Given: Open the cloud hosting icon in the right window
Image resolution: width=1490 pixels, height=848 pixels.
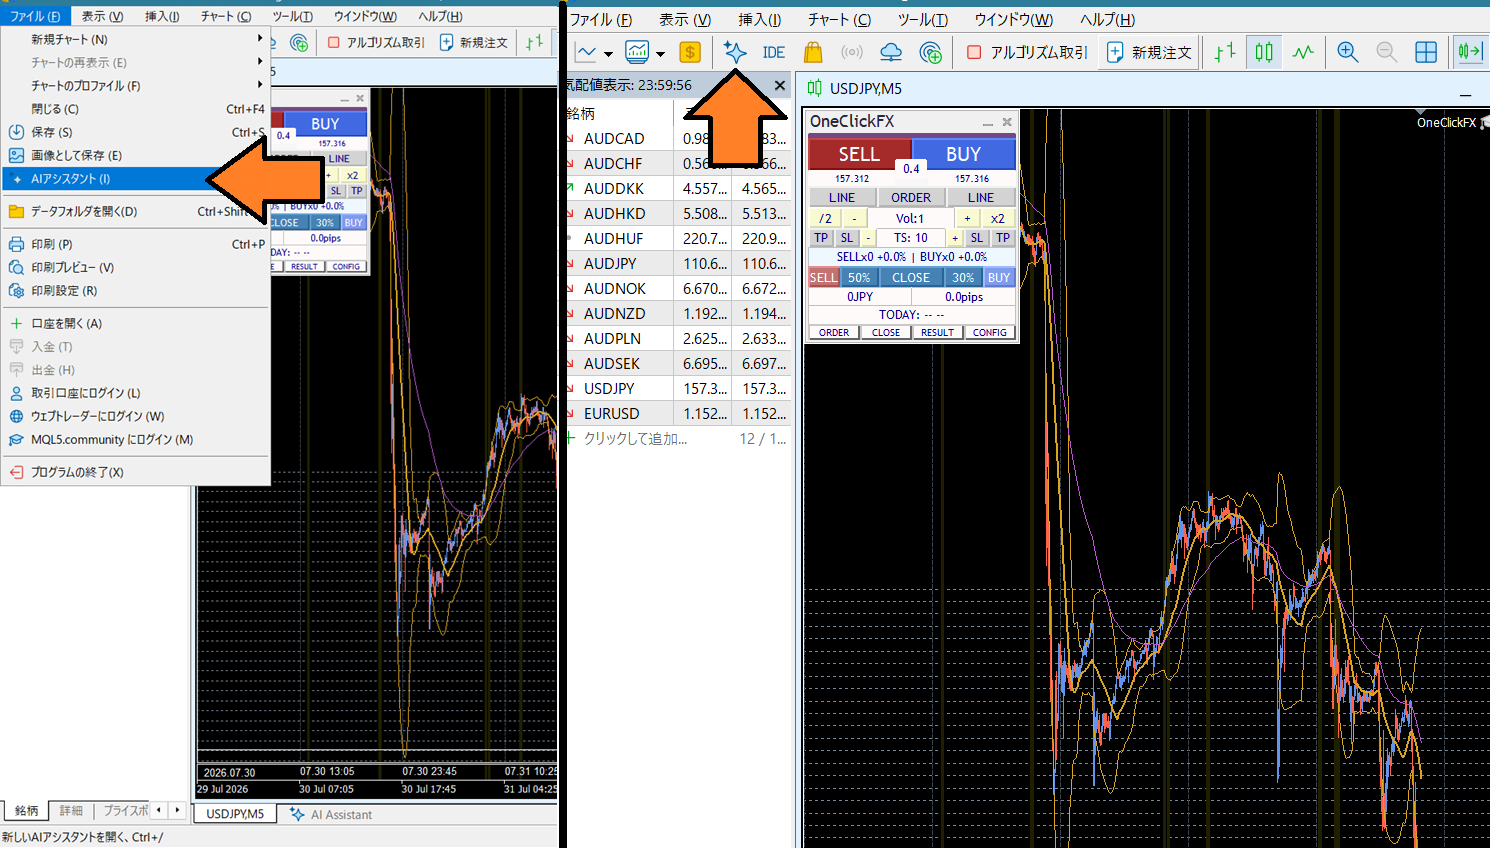Looking at the screenshot, I should (891, 52).
